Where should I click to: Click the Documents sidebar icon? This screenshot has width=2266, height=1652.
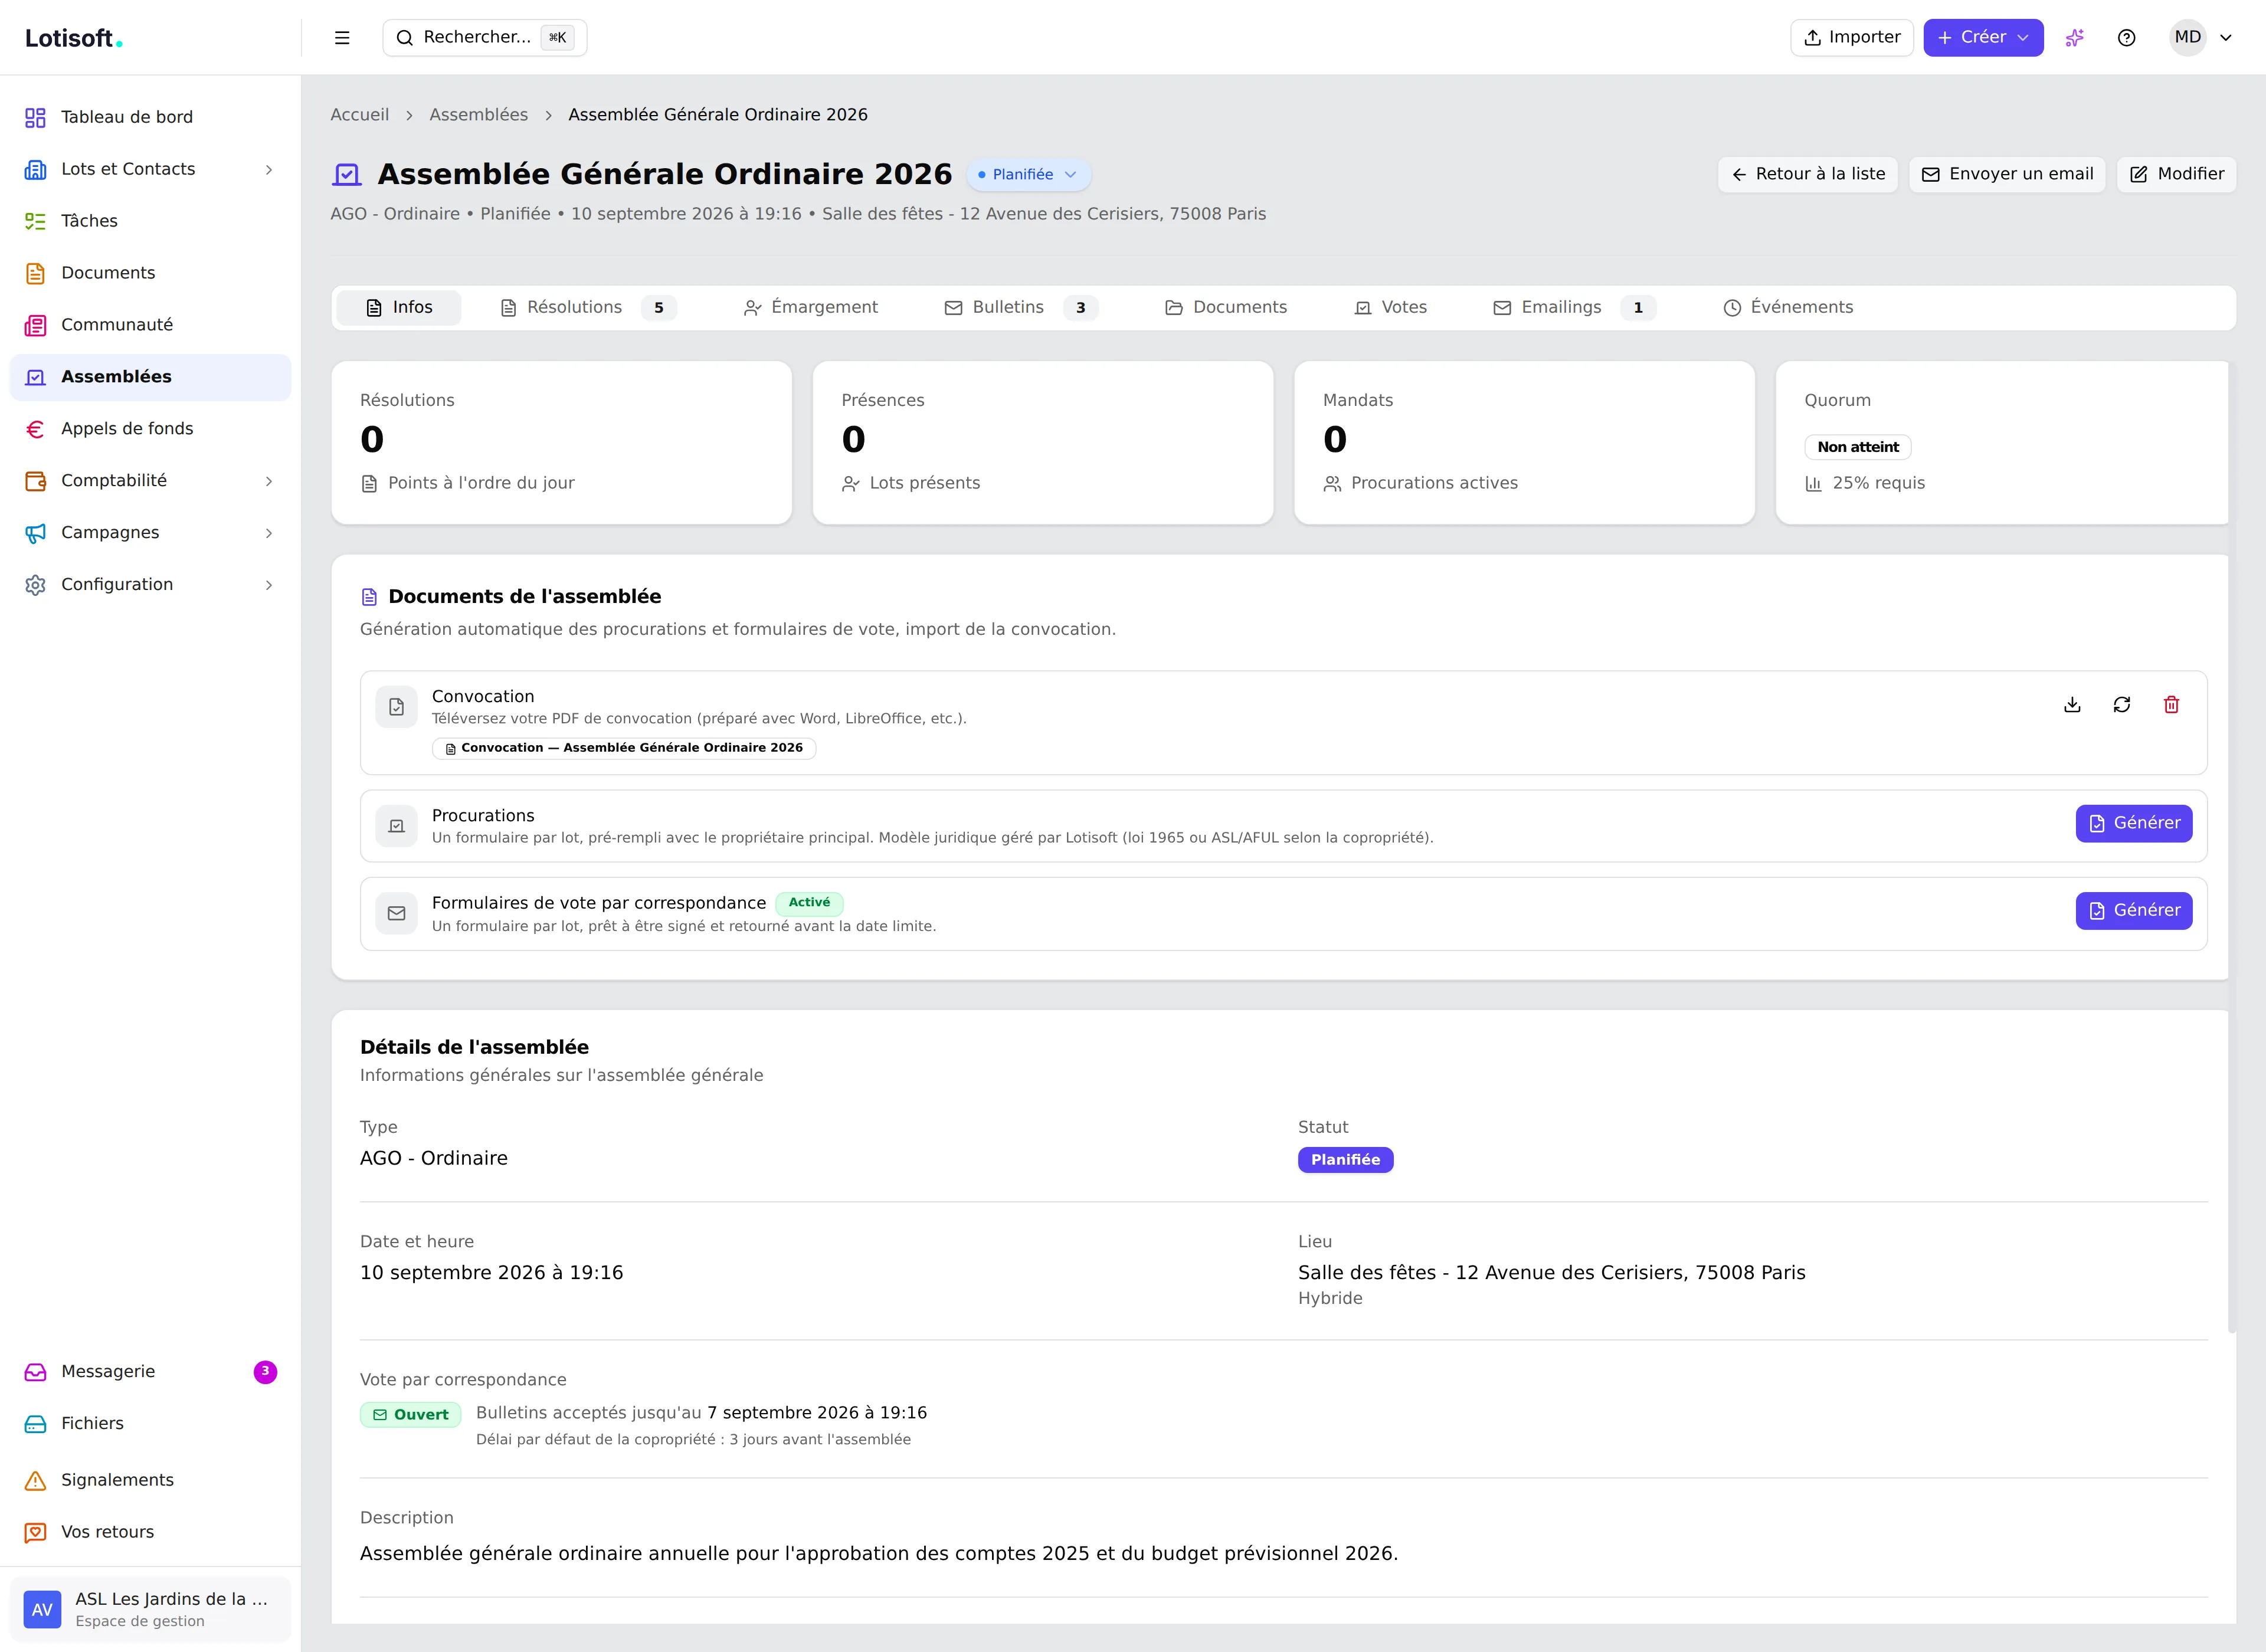point(35,273)
